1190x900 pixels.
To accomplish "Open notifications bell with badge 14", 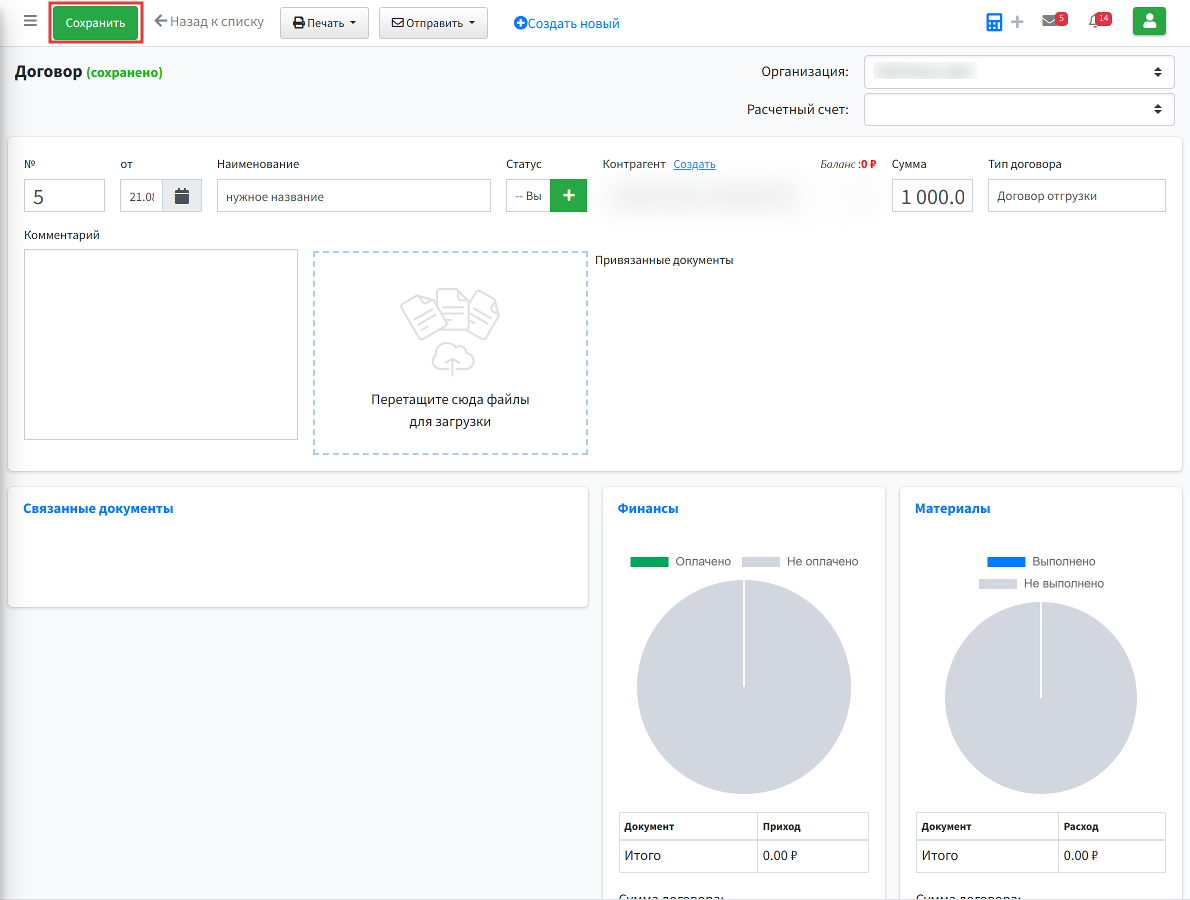I will pyautogui.click(x=1099, y=20).
